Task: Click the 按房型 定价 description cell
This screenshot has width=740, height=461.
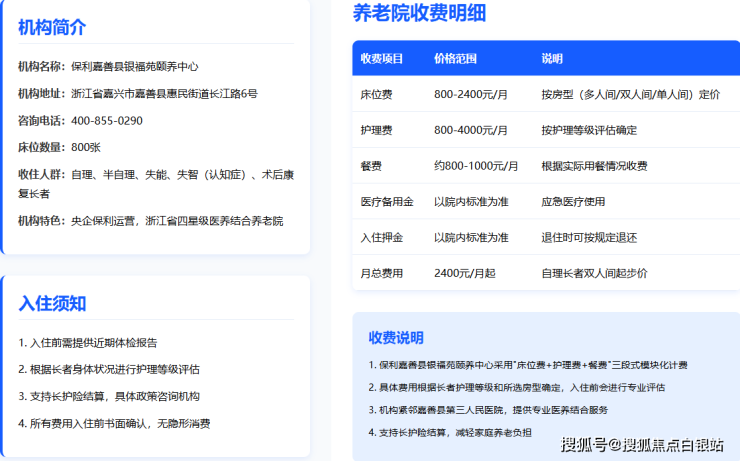Action: [631, 94]
